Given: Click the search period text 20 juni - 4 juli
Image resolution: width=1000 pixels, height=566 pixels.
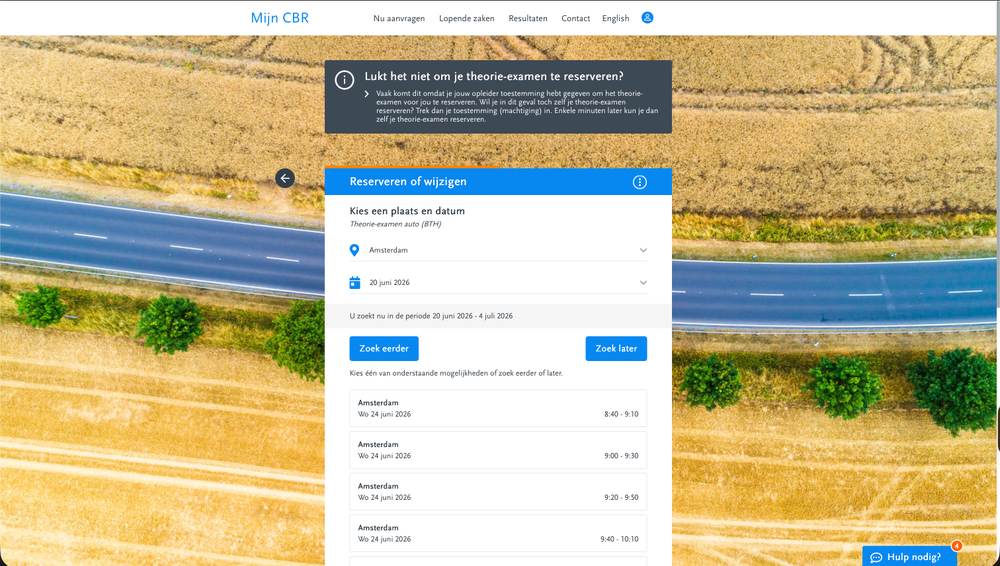Looking at the screenshot, I should point(431,316).
